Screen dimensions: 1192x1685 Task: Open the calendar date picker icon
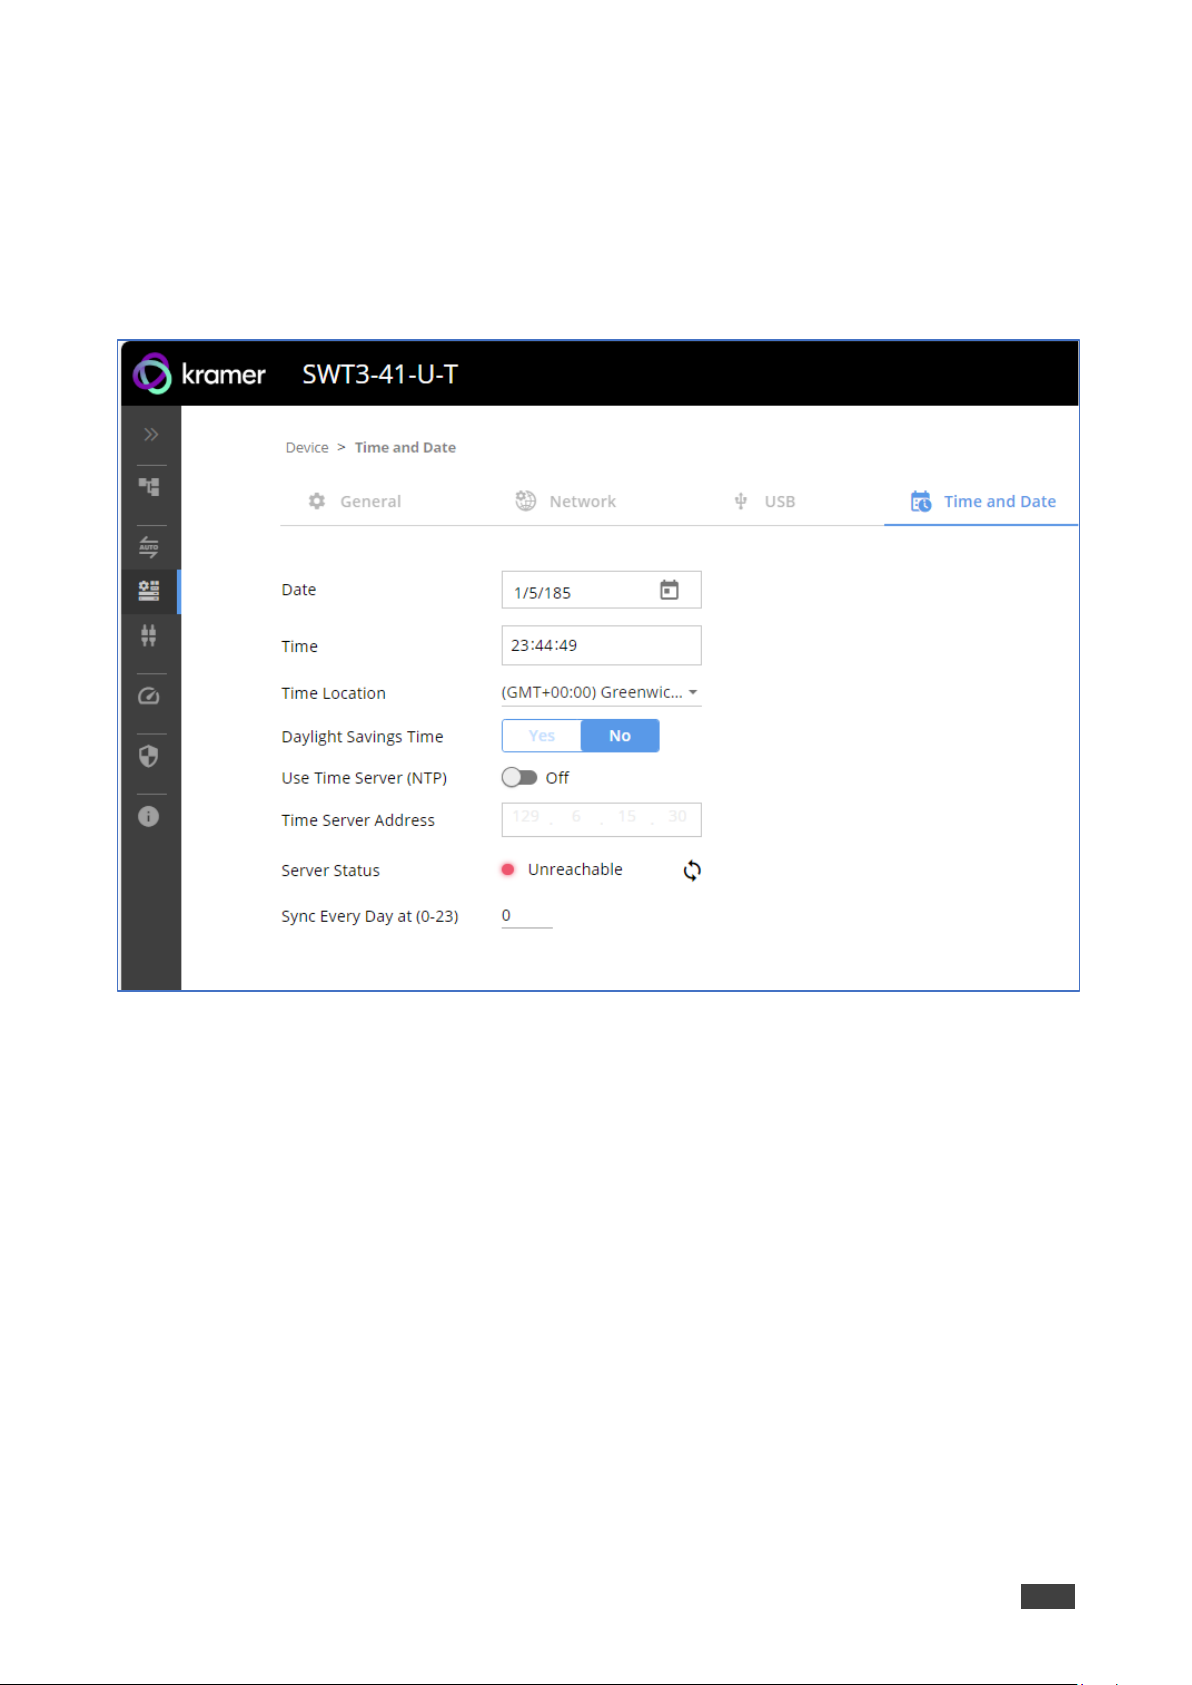pos(669,590)
